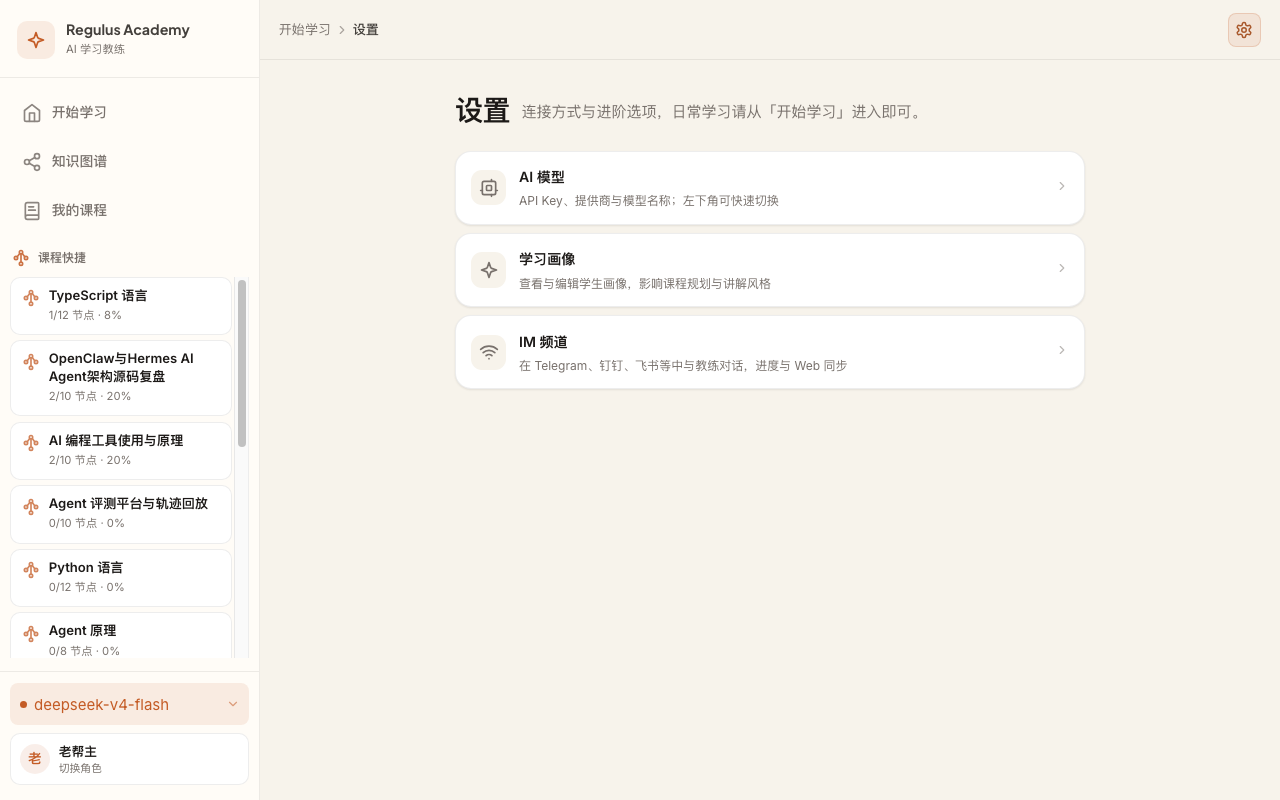1280x800 pixels.
Task: Click the Agent 原理 course node icon
Action: pyautogui.click(x=31, y=633)
